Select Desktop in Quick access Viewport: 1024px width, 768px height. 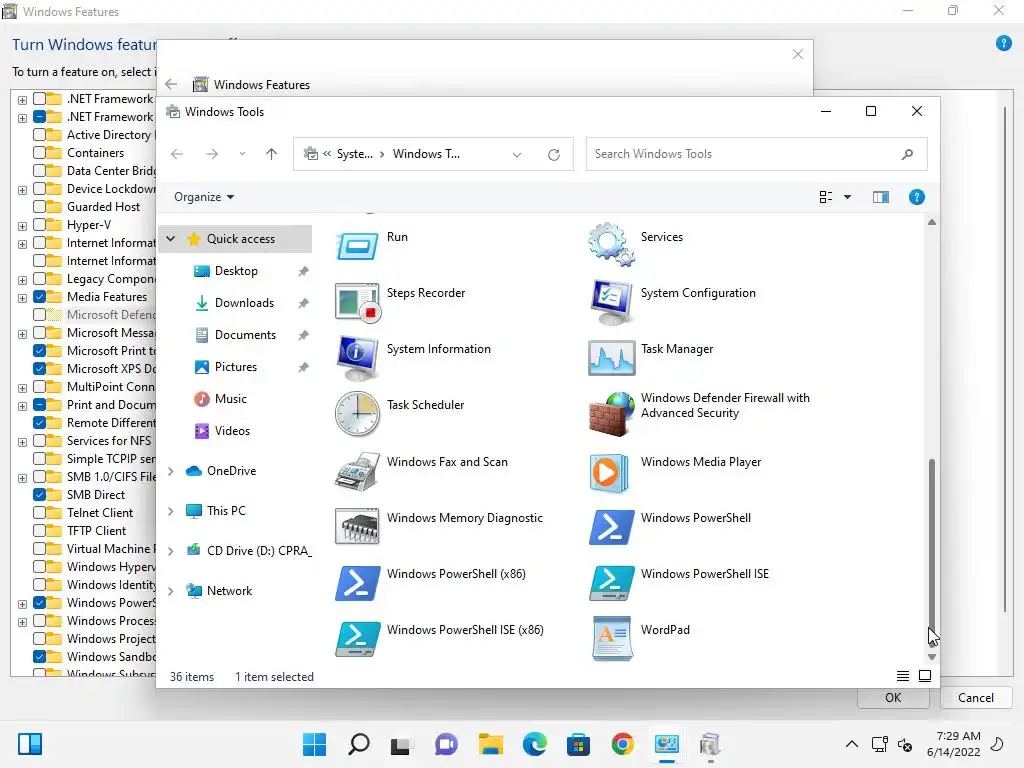pyautogui.click(x=236, y=271)
